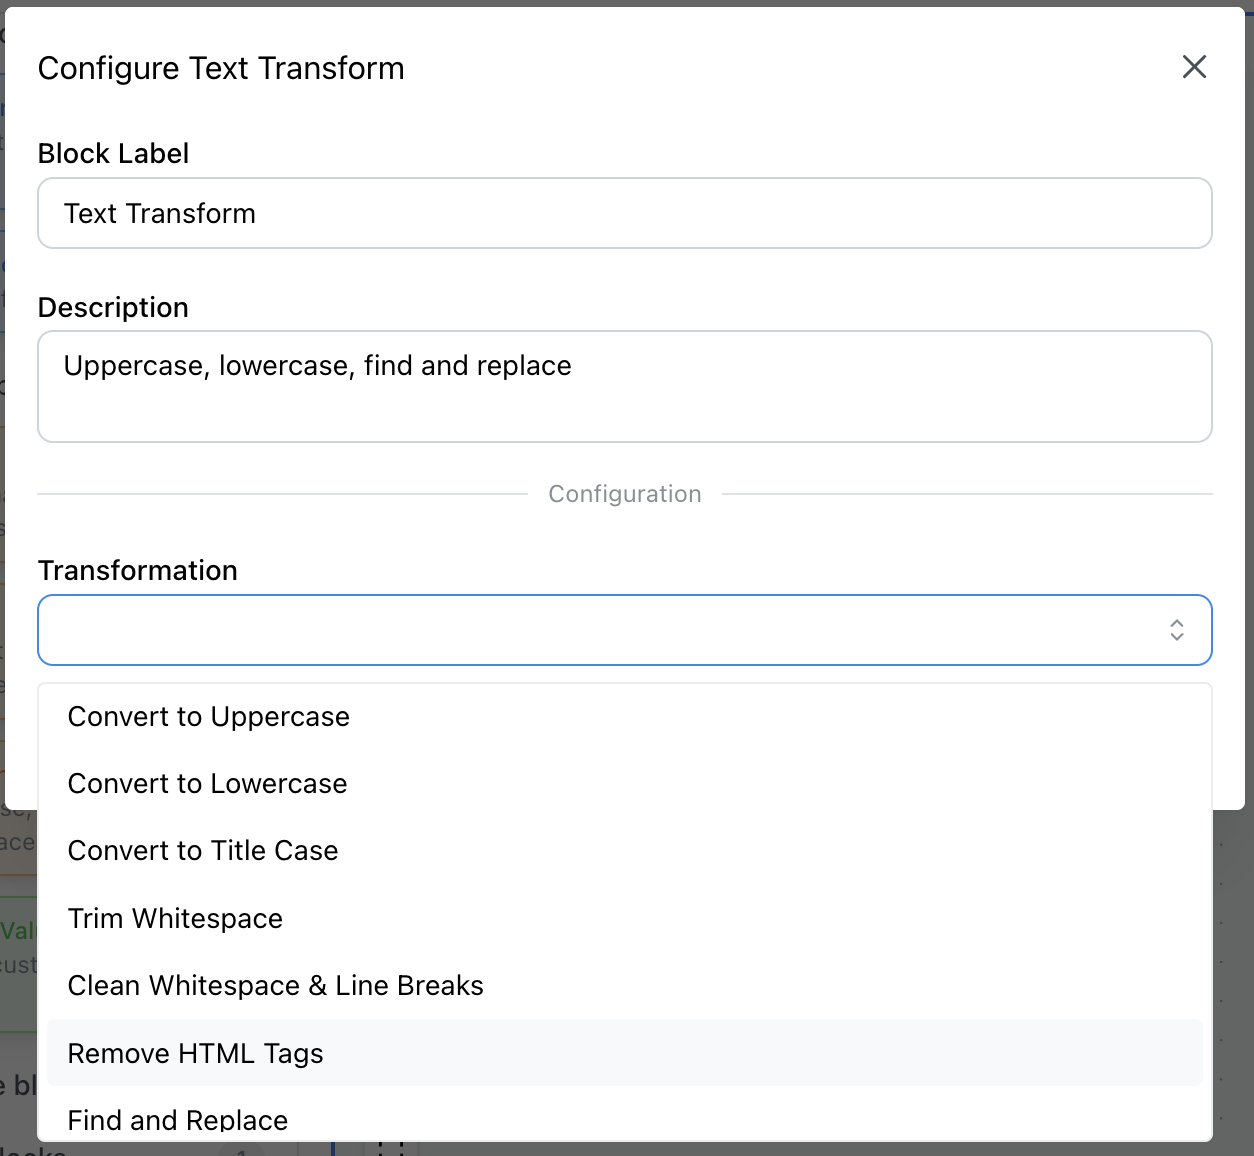1254x1156 pixels.
Task: Choose Clean Whitespace & Line Breaks
Action: [275, 986]
